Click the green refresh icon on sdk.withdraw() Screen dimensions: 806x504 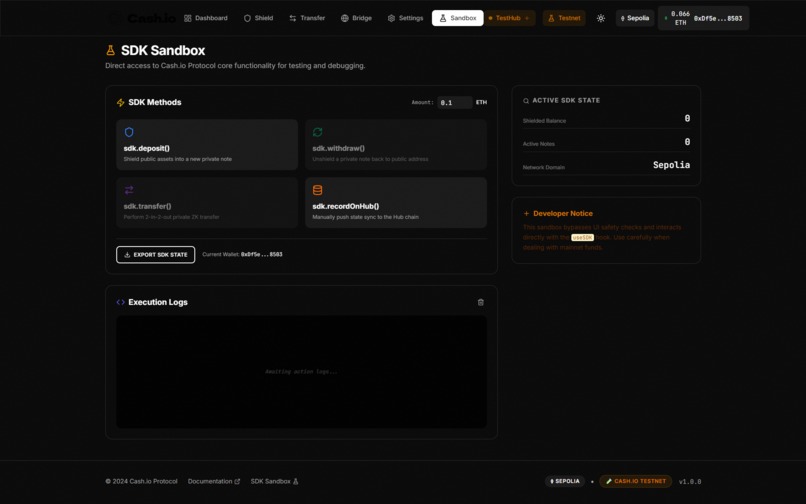tap(318, 132)
